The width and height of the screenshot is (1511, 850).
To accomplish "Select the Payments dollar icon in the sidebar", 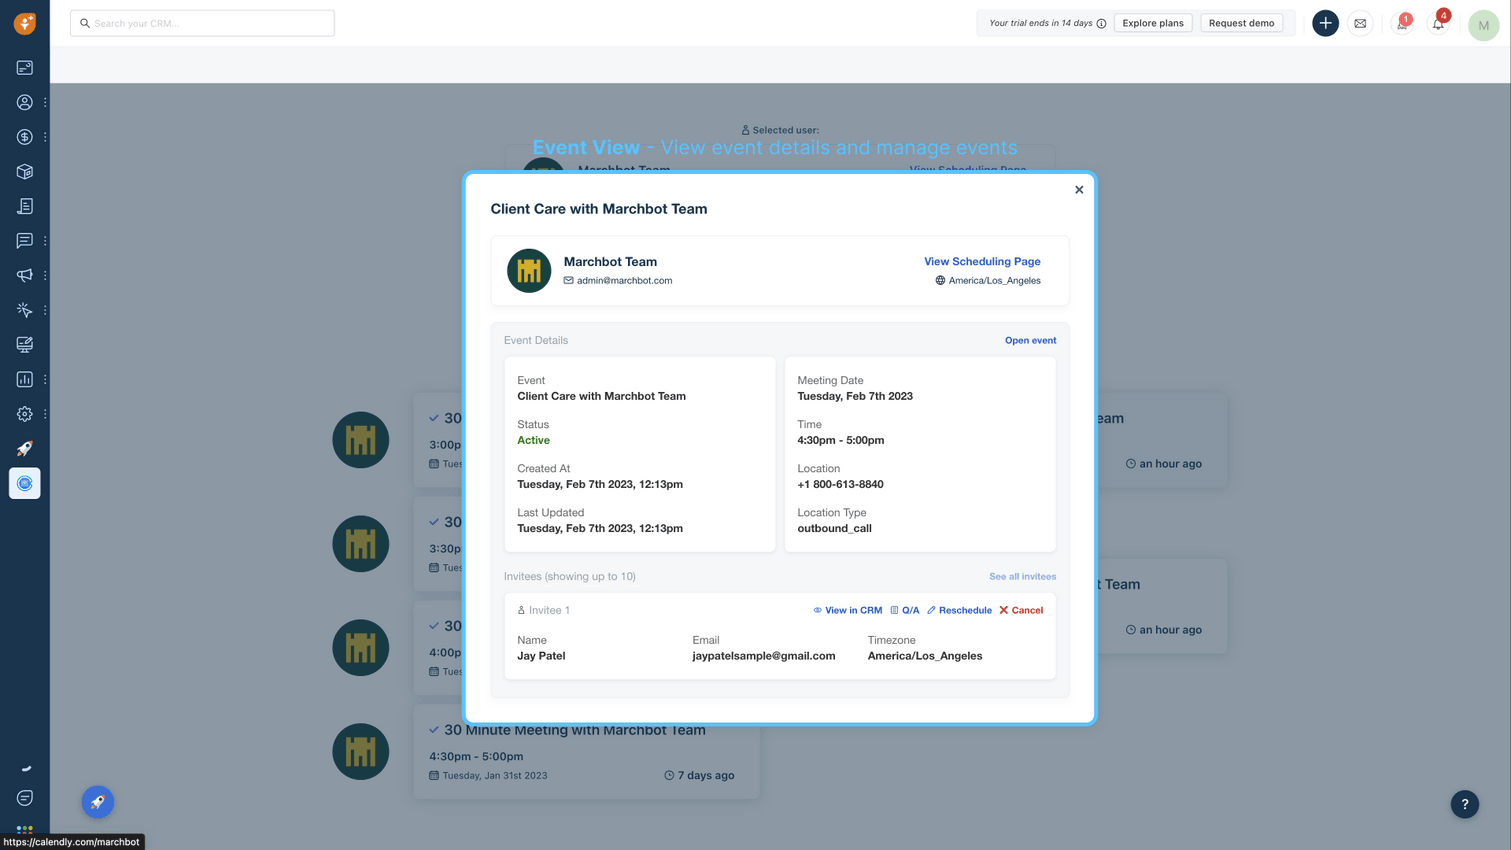I will click(x=24, y=136).
